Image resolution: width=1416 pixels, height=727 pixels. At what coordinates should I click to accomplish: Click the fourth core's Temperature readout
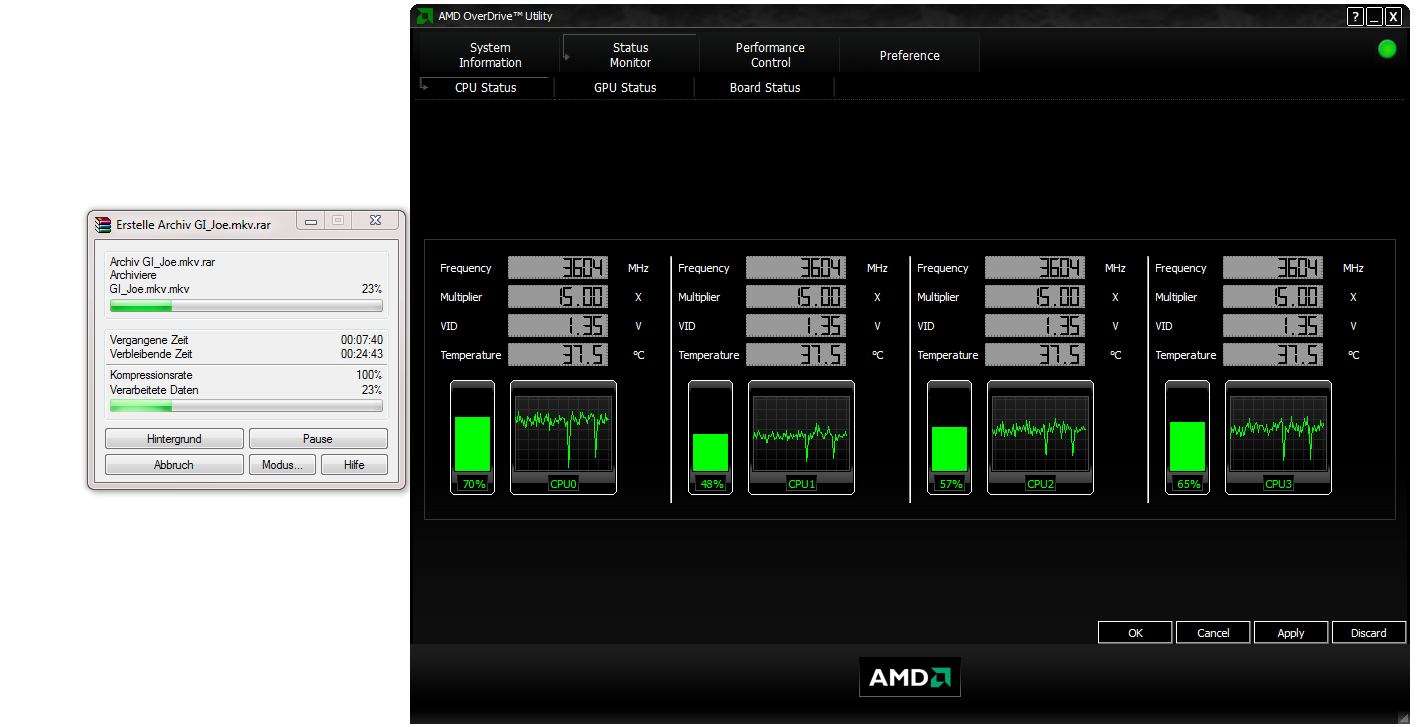click(1273, 355)
